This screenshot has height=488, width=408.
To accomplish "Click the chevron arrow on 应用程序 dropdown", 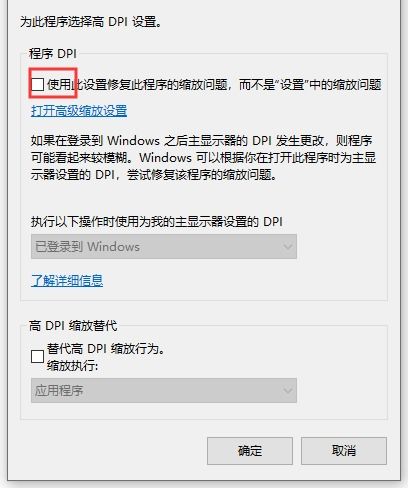I will tap(287, 390).
